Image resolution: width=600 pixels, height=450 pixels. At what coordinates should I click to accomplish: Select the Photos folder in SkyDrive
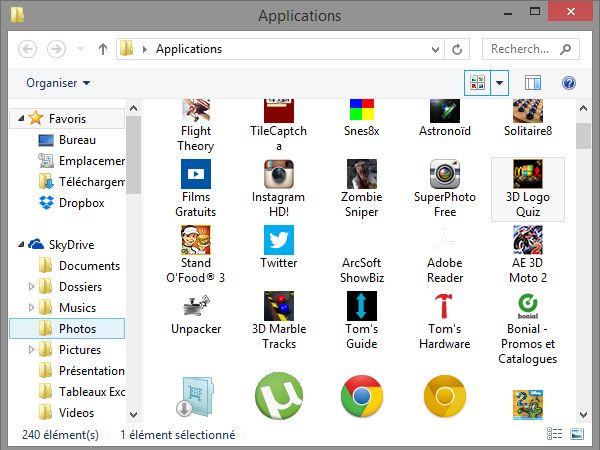pos(67,328)
